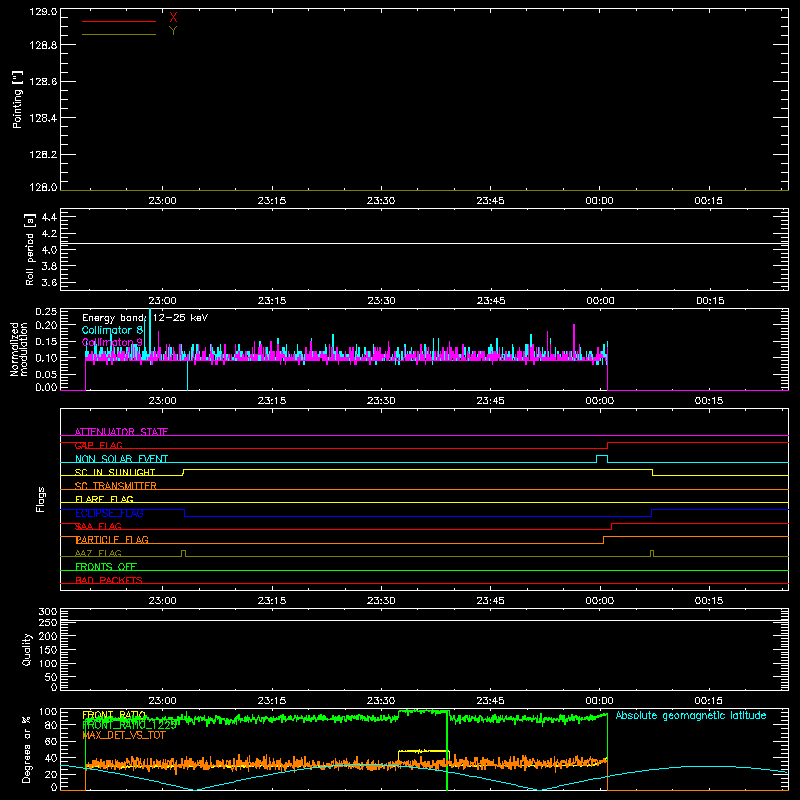This screenshot has height=800, width=800.
Task: Click the 0.25 value on modulation axis
Action: click(46, 312)
